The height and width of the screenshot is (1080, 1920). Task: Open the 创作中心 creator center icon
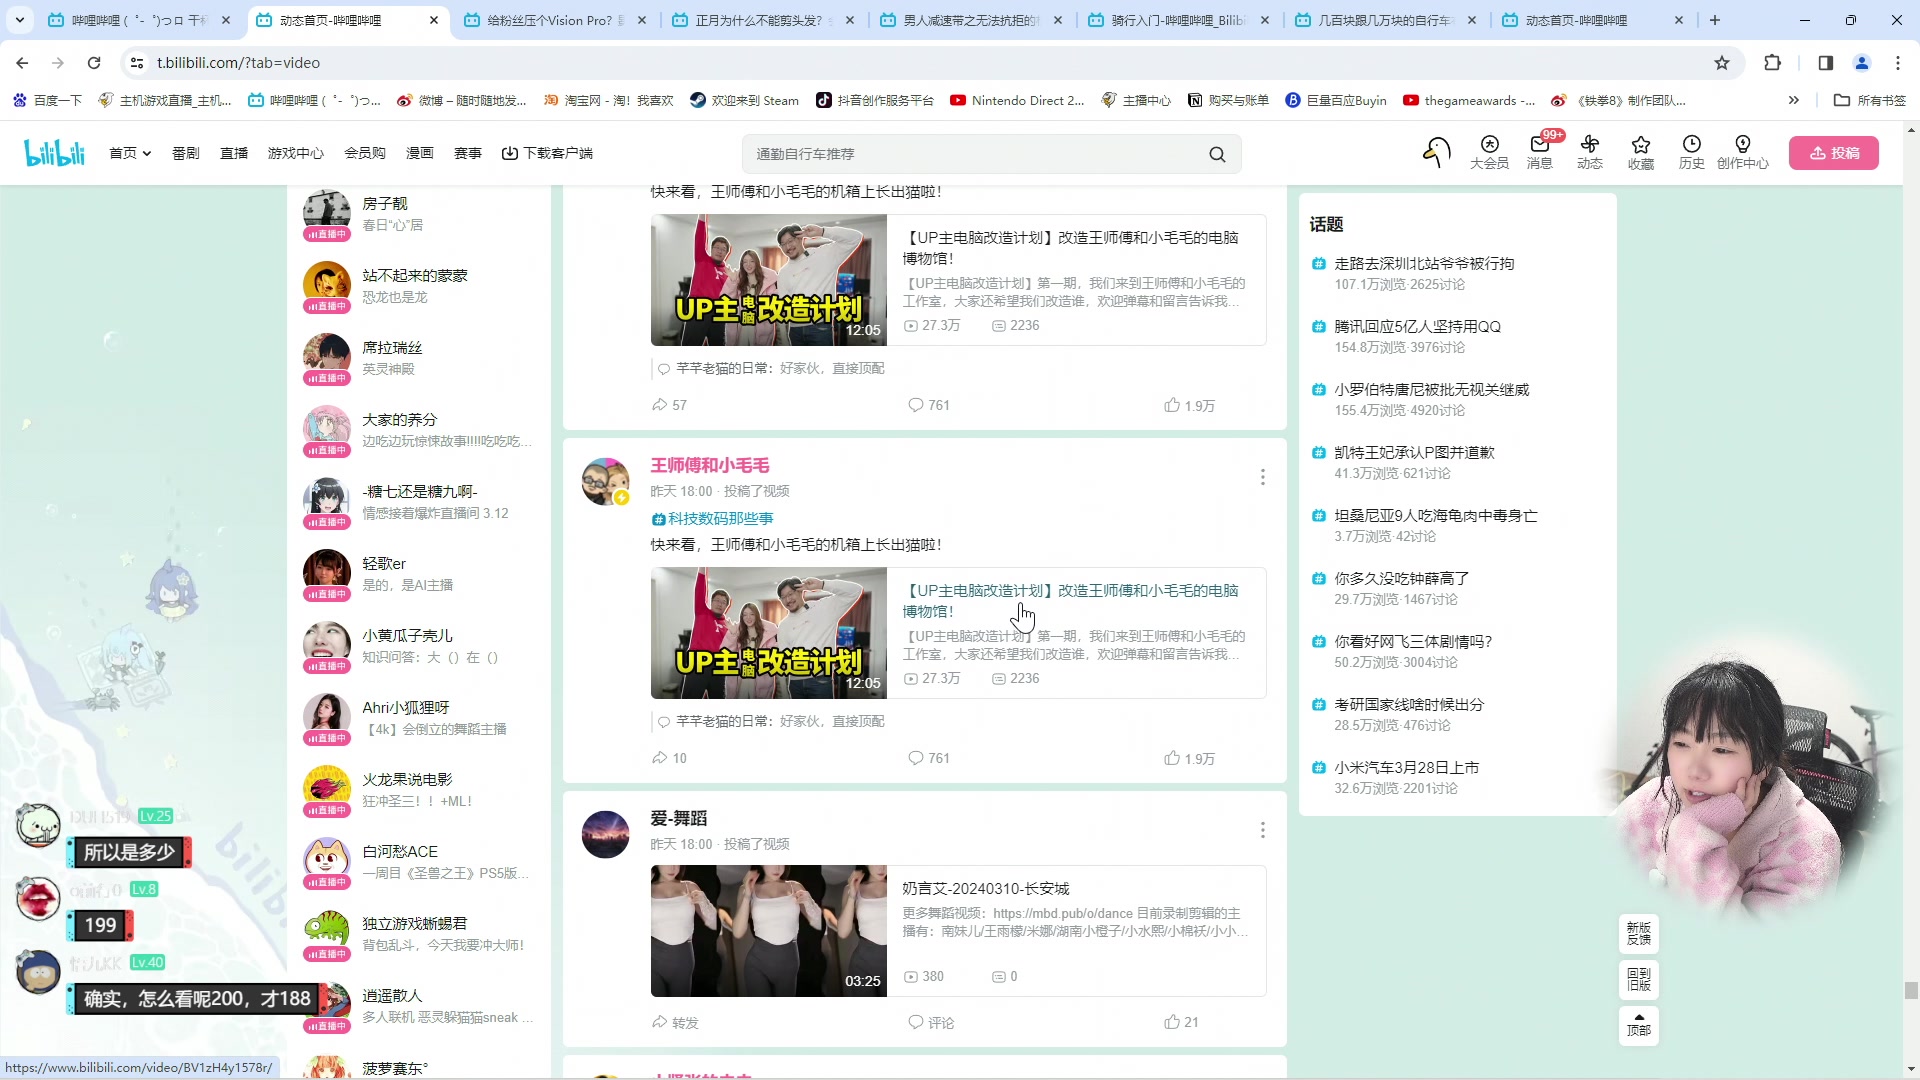[x=1742, y=153]
